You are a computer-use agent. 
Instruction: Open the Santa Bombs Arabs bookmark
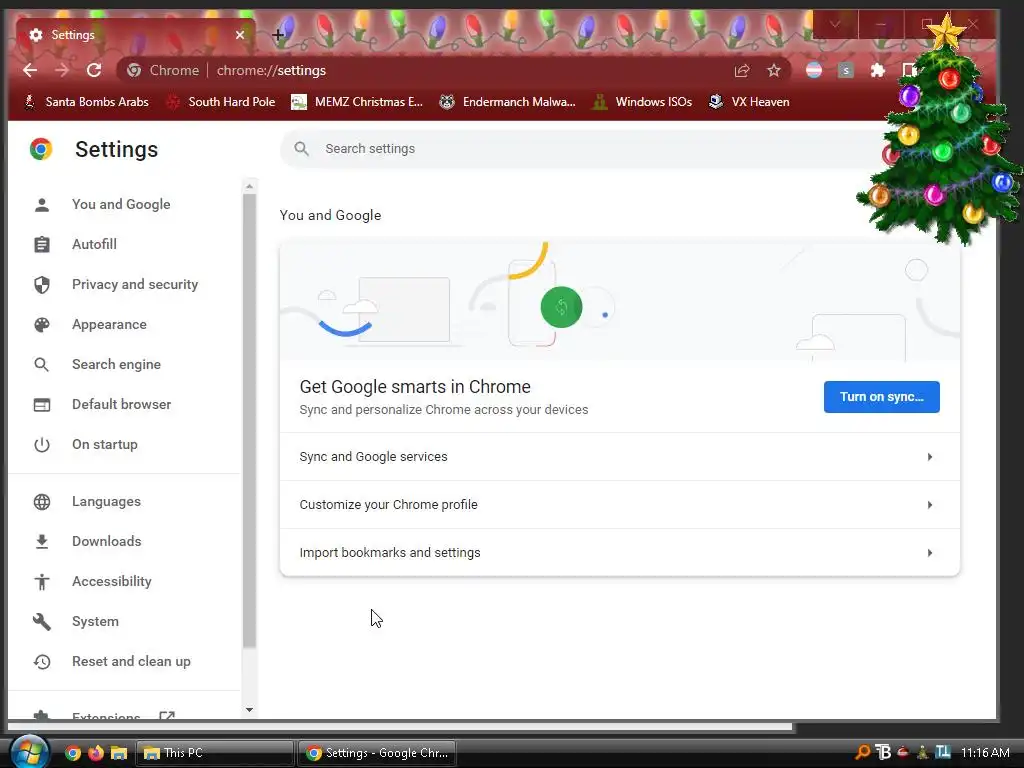click(86, 102)
